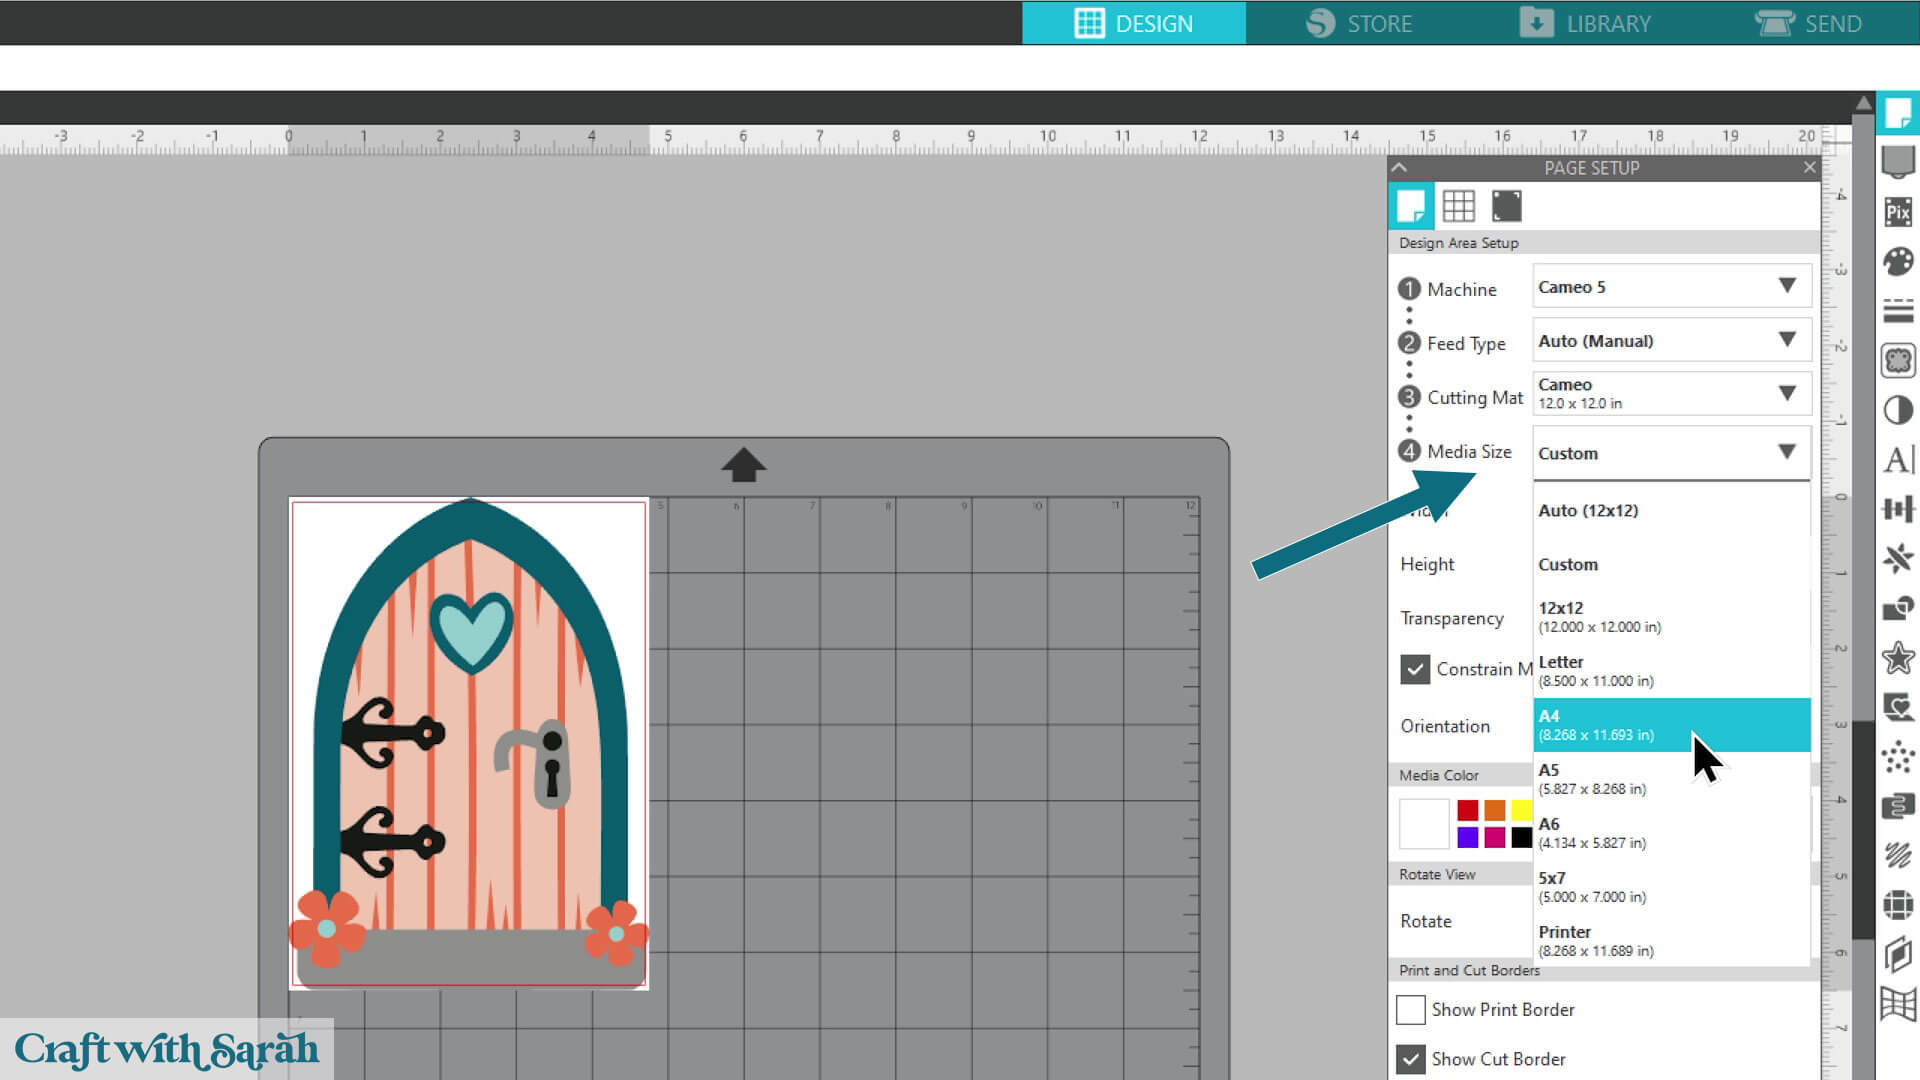Close the Page Setup panel

click(1809, 168)
